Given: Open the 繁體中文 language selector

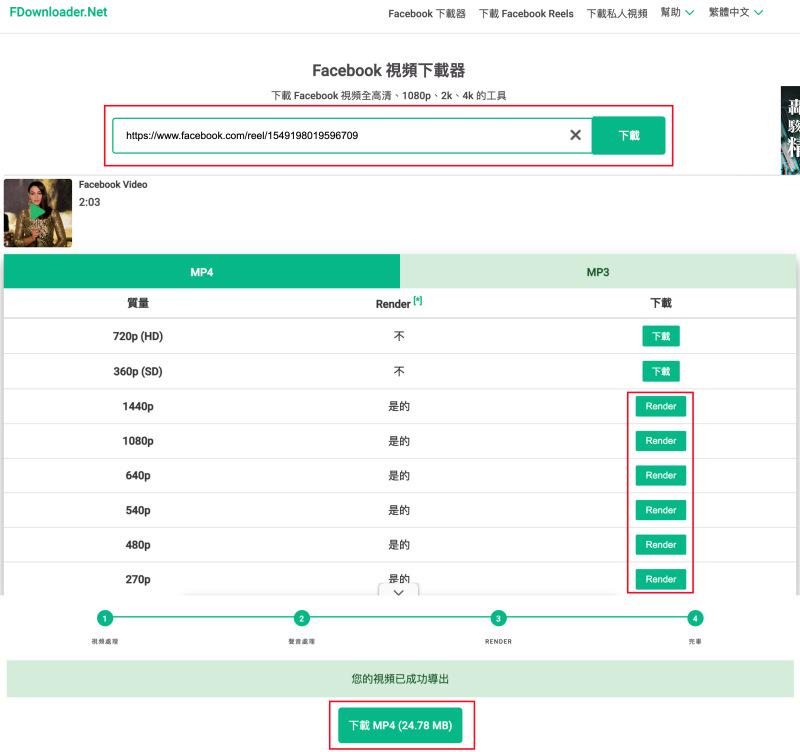Looking at the screenshot, I should pos(733,13).
